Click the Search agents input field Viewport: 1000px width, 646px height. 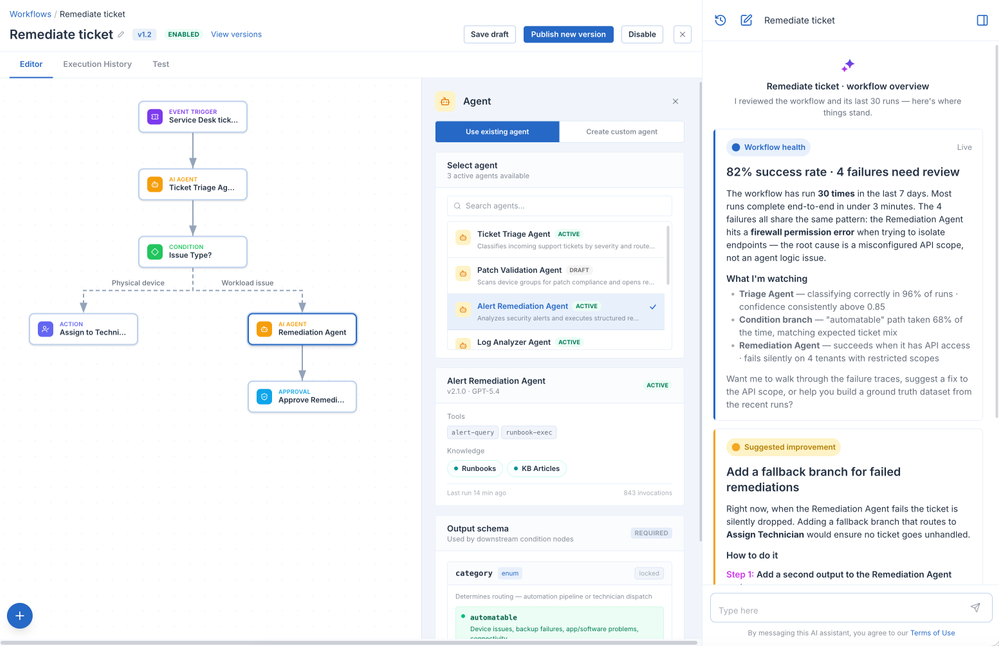pos(559,206)
